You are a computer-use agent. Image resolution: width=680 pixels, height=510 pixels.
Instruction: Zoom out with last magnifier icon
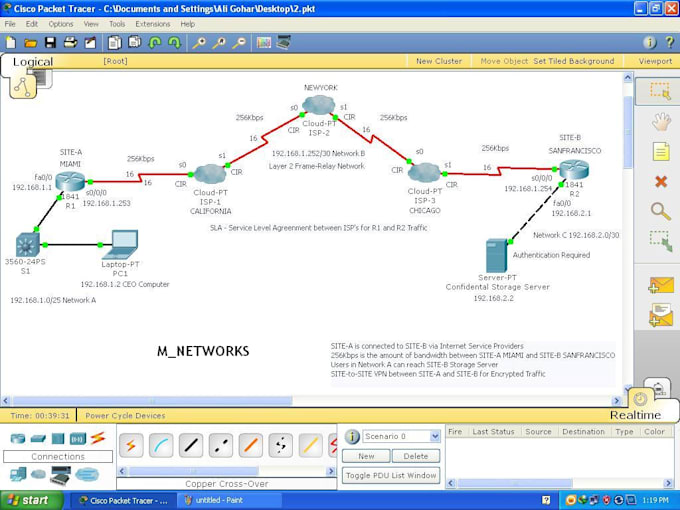point(239,42)
